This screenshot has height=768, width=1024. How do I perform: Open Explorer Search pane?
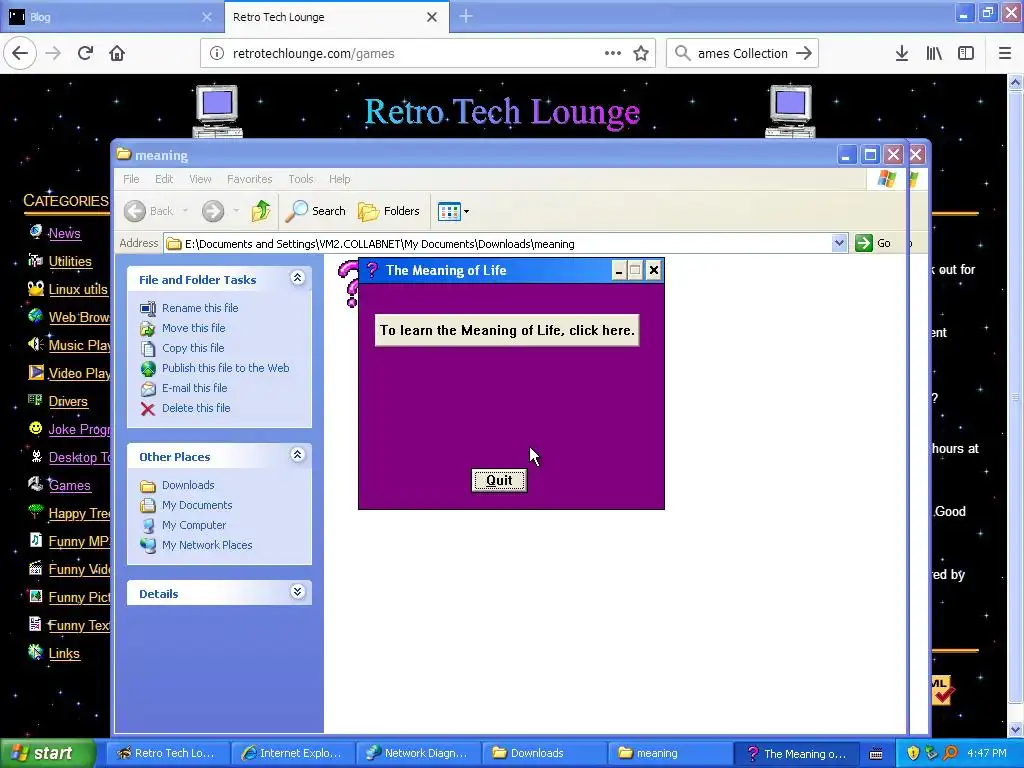[x=316, y=211]
